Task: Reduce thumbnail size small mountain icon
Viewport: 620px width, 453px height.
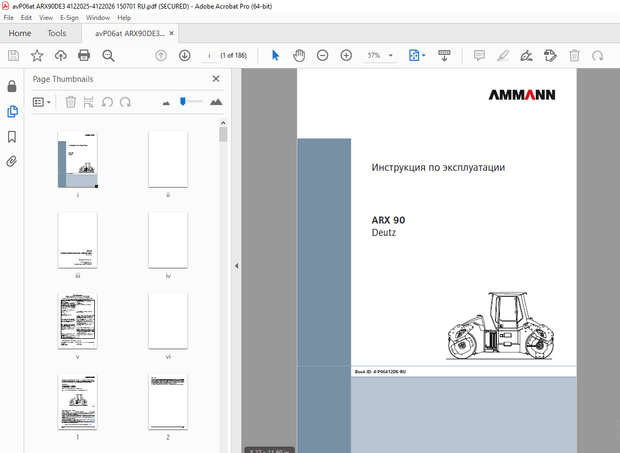Action: [x=166, y=103]
